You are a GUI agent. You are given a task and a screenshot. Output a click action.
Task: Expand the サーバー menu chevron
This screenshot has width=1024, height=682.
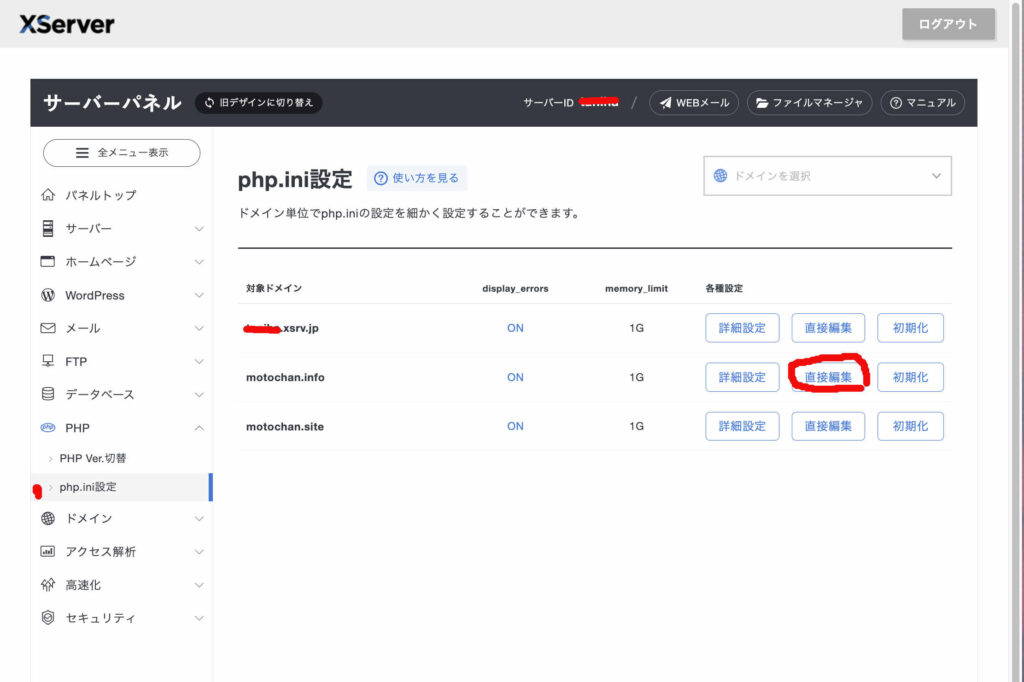(x=199, y=229)
